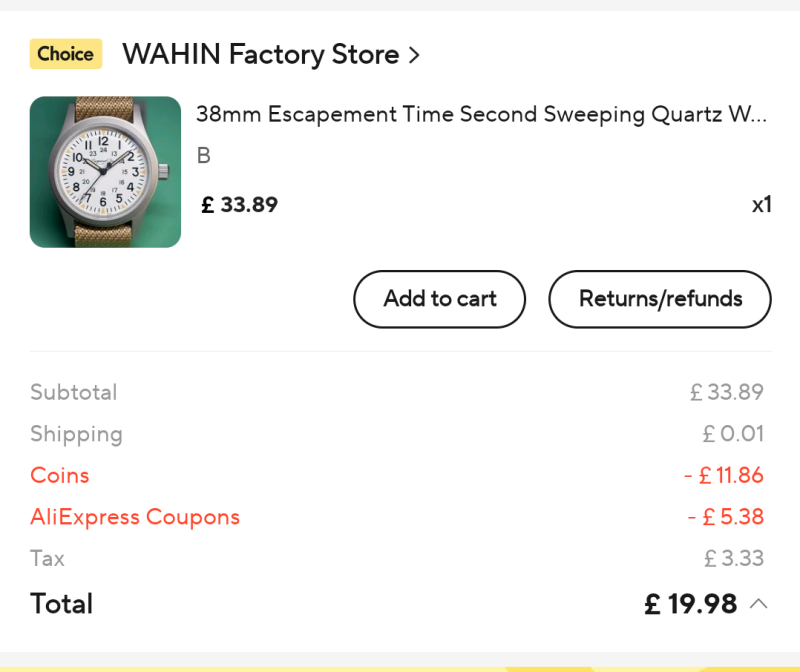Click the Tax row label
Image resolution: width=800 pixels, height=672 pixels.
point(47,558)
